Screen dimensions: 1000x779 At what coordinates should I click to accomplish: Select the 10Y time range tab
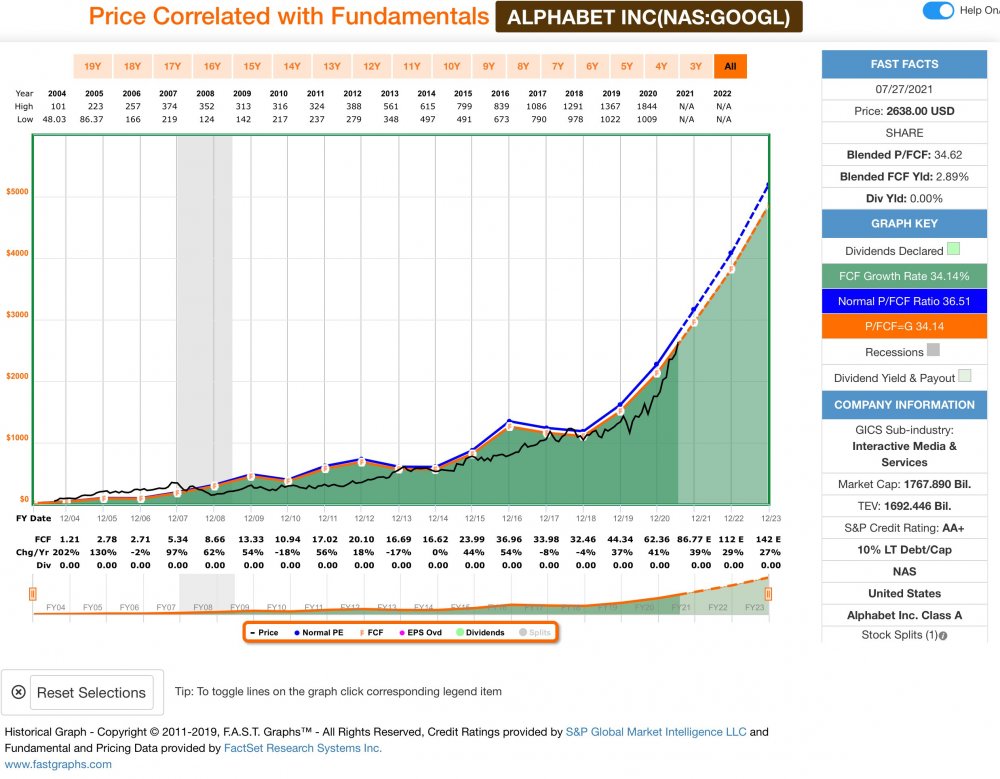click(x=452, y=66)
